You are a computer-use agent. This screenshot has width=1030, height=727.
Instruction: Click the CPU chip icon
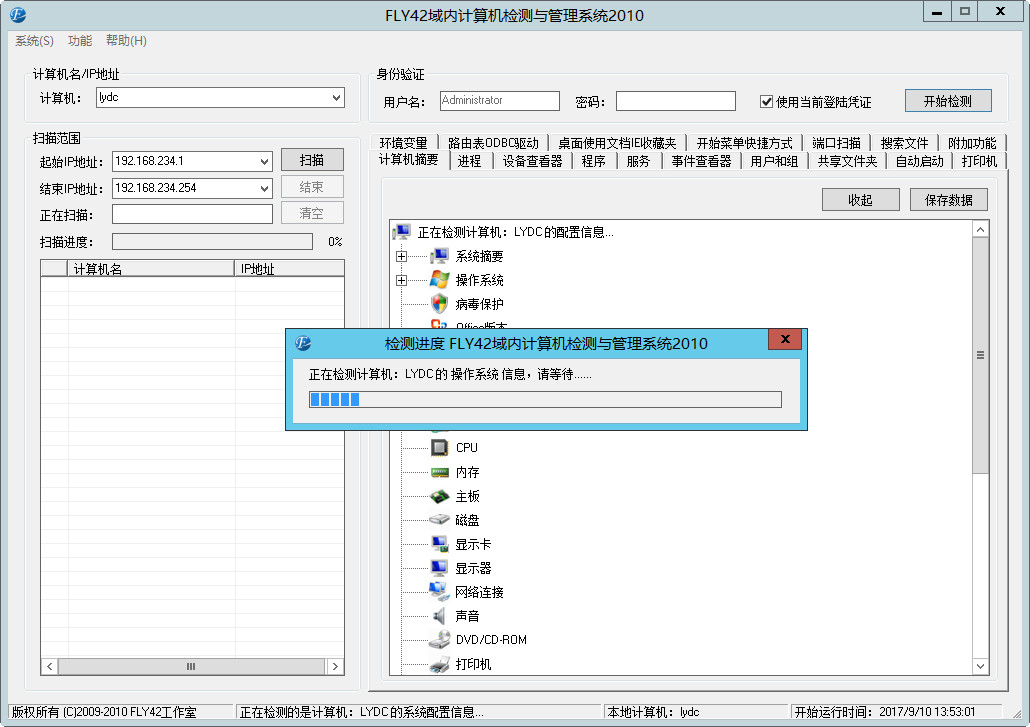[439, 448]
